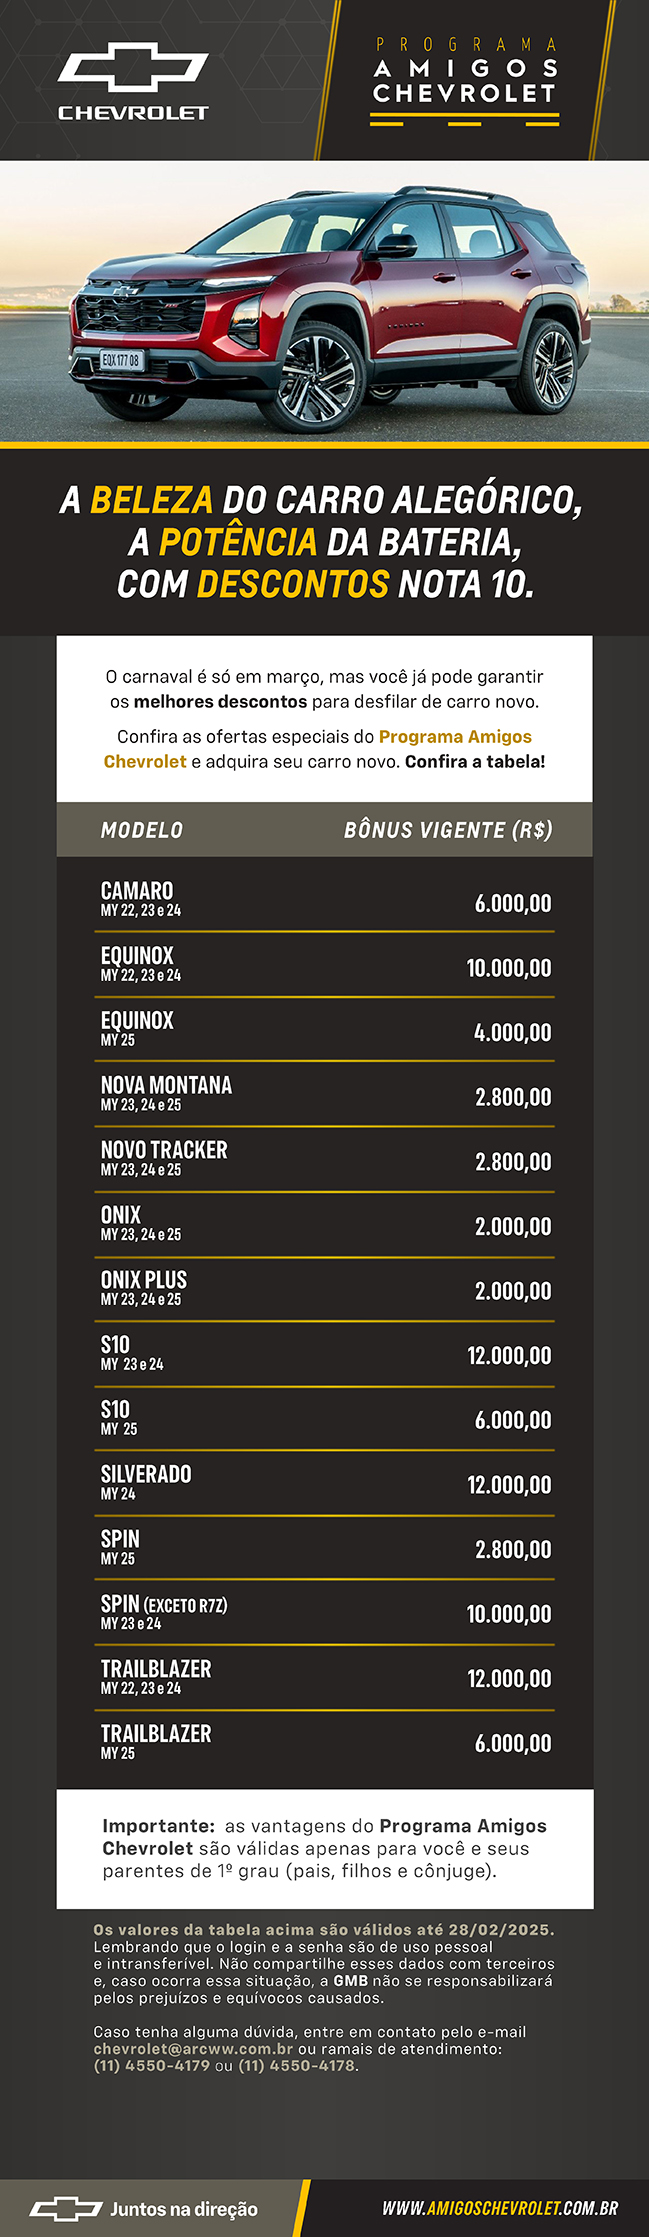Click phone number (11) 4550-4179

[152, 2065]
